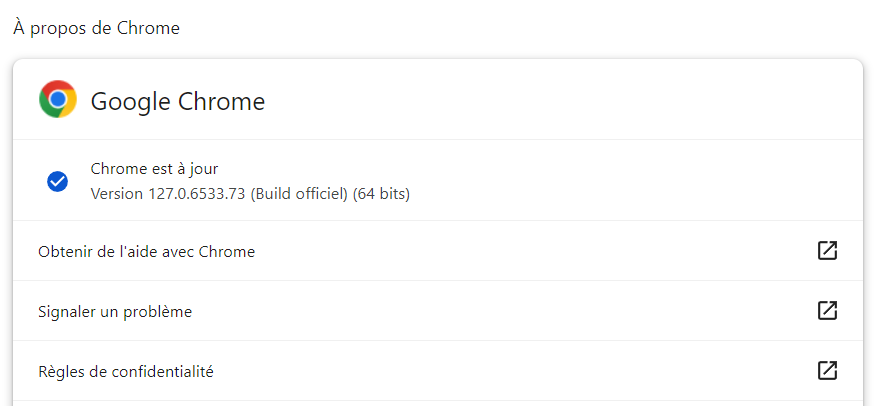Select the "Signaler un problème" row label
Viewport: 878px width, 406px height.
tap(115, 312)
